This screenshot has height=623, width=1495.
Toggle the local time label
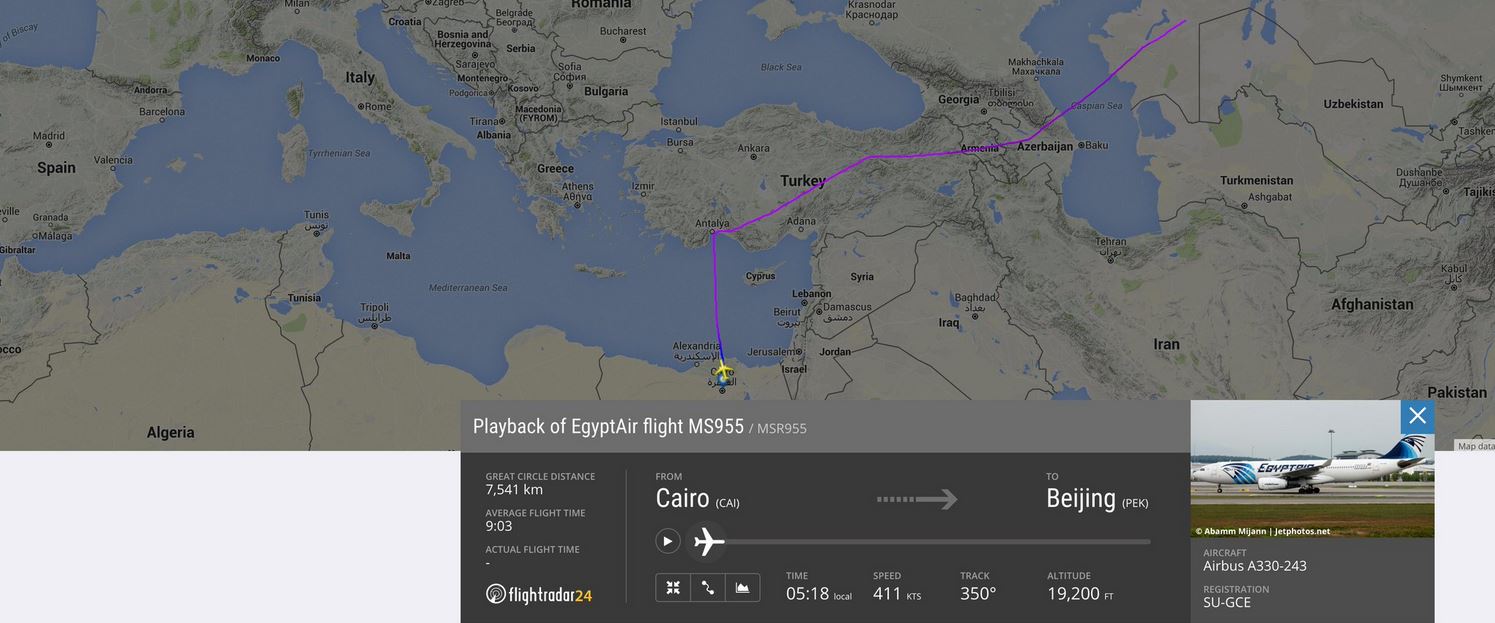[843, 597]
